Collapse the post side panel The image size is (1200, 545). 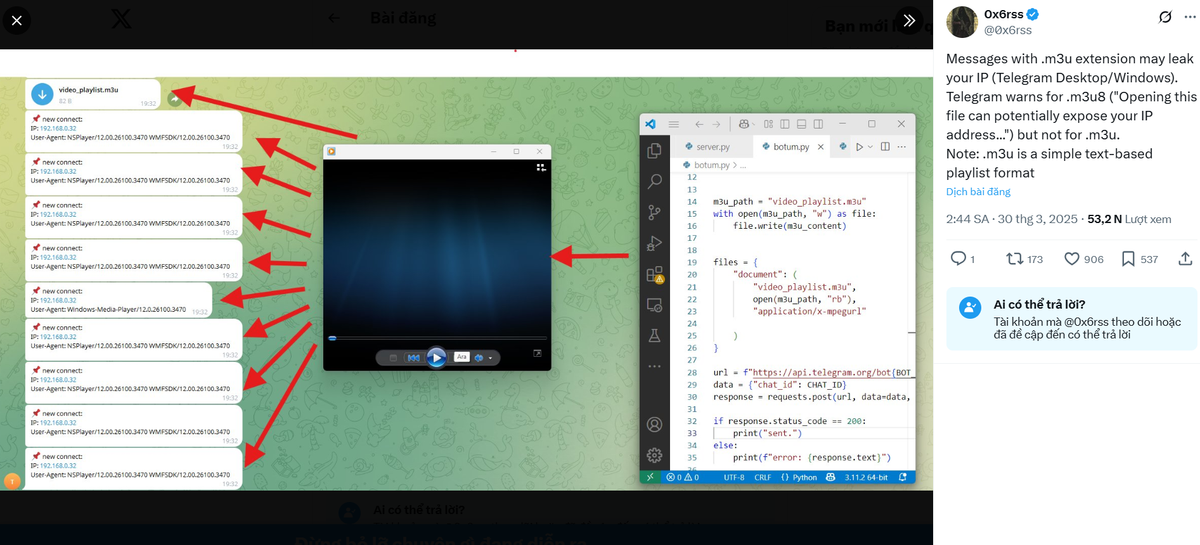[907, 20]
